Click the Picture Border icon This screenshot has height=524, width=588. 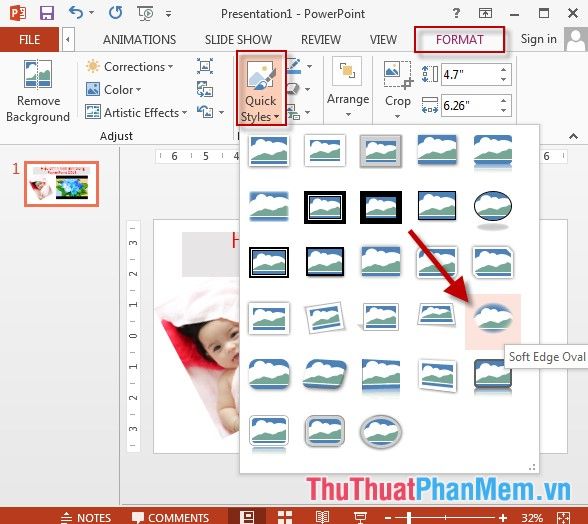coord(294,66)
